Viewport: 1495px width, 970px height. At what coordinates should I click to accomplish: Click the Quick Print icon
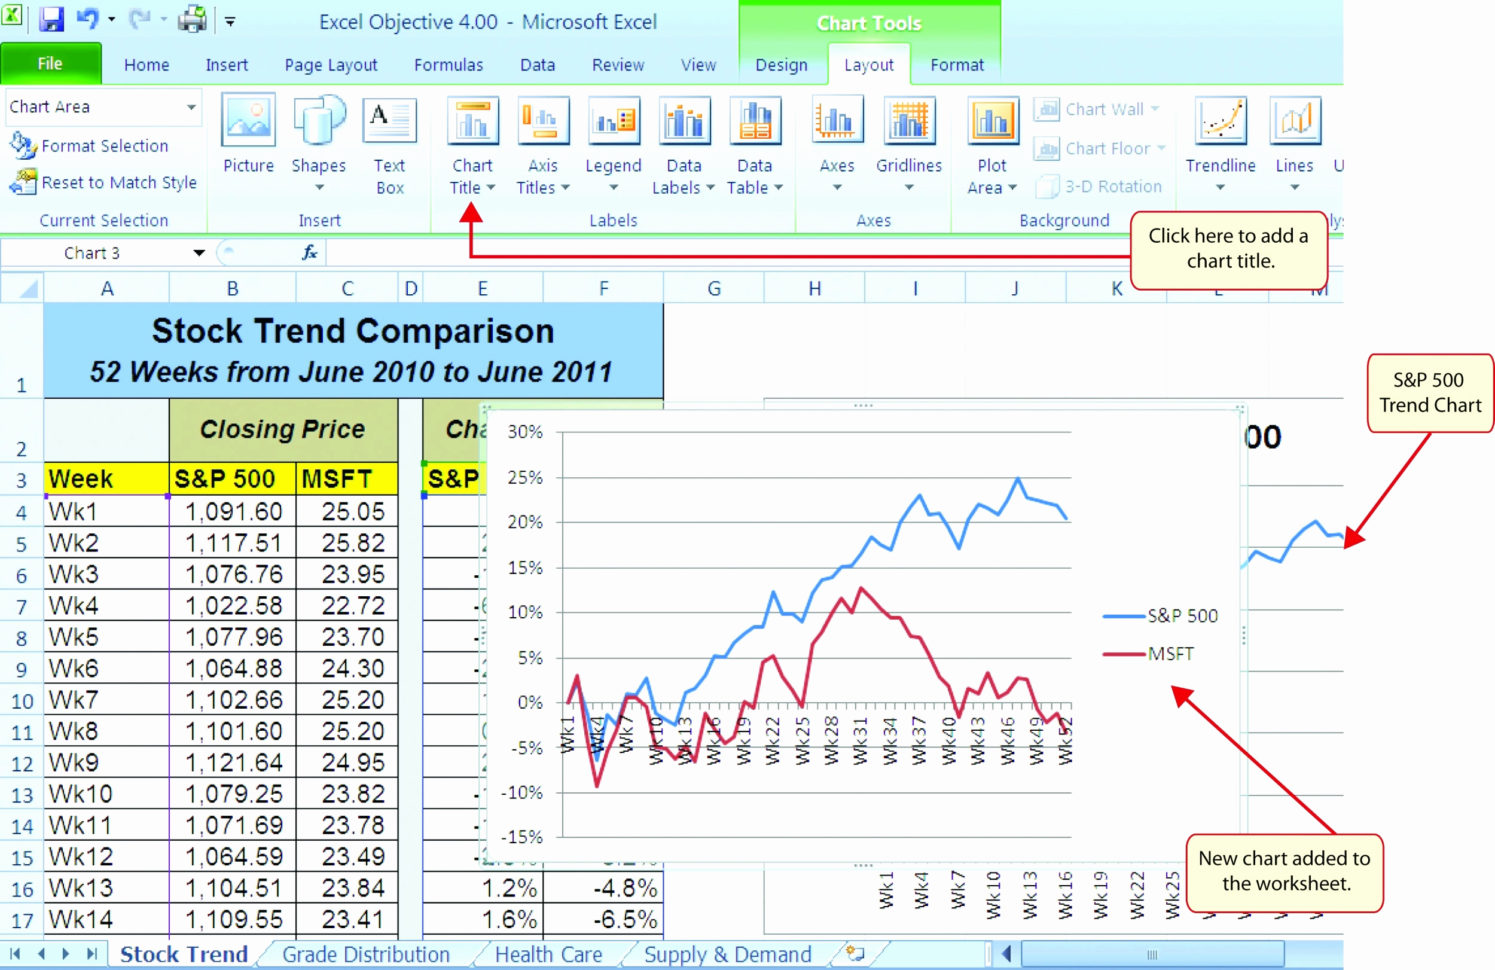(191, 19)
